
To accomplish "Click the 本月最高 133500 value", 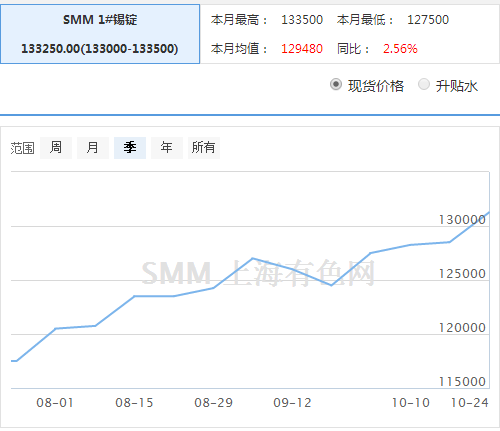I will coord(302,20).
